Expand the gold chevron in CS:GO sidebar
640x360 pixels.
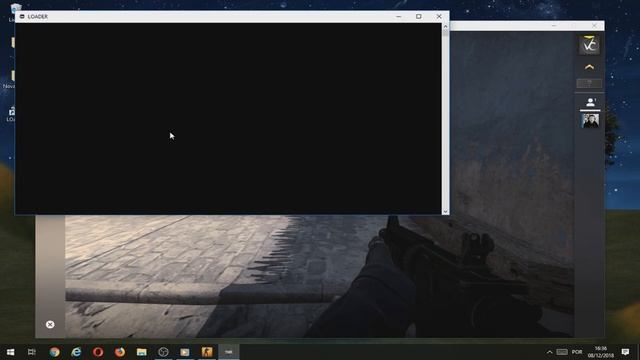(589, 67)
